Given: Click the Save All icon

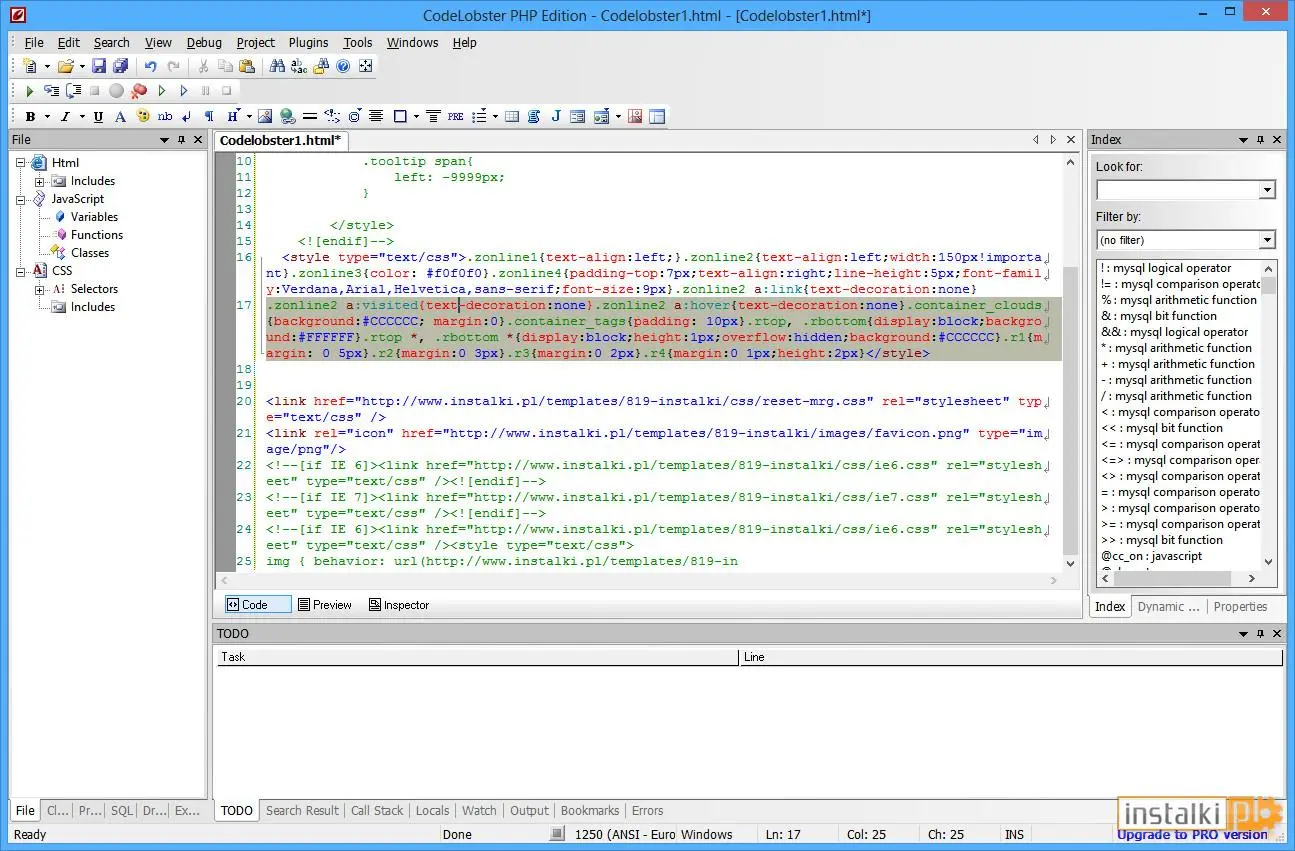Looking at the screenshot, I should (x=120, y=66).
